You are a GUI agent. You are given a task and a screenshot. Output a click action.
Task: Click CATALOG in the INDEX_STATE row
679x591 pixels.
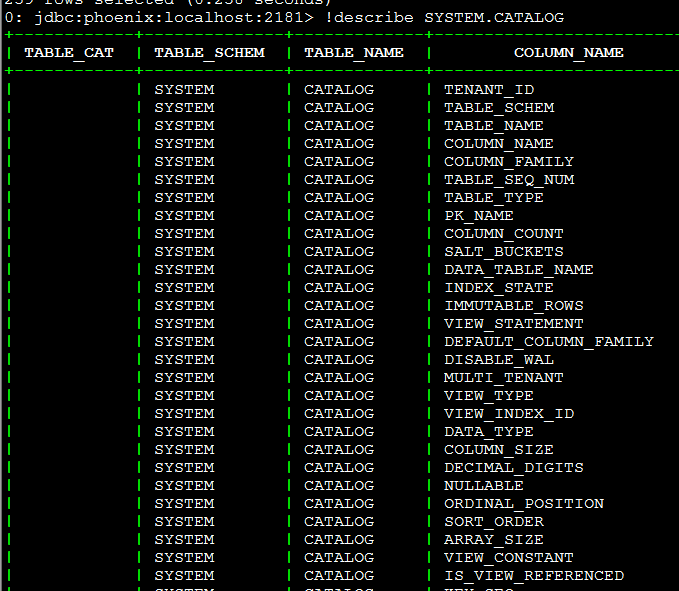pyautogui.click(x=339, y=287)
